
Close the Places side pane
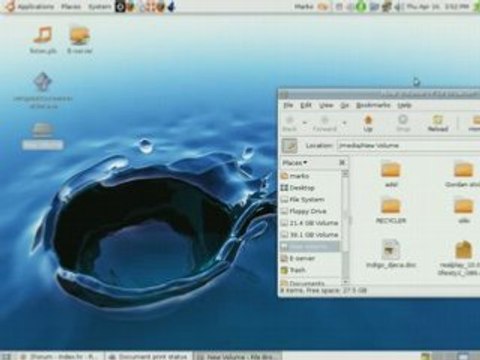point(342,163)
